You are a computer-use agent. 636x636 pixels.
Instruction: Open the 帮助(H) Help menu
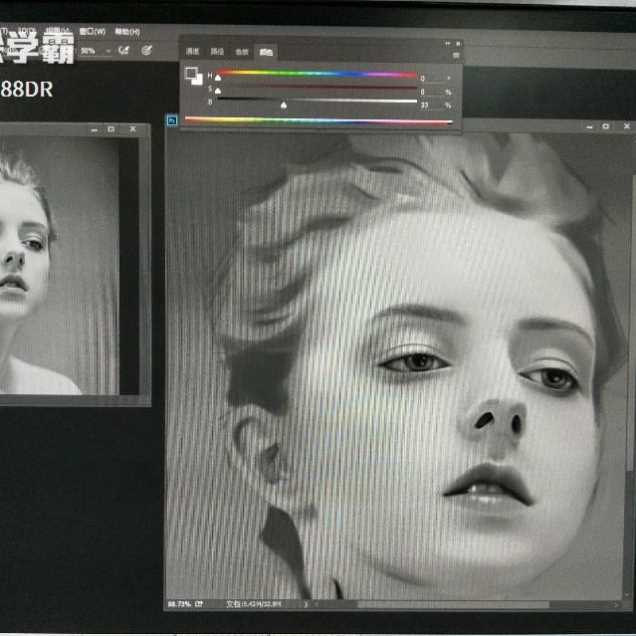pos(127,32)
